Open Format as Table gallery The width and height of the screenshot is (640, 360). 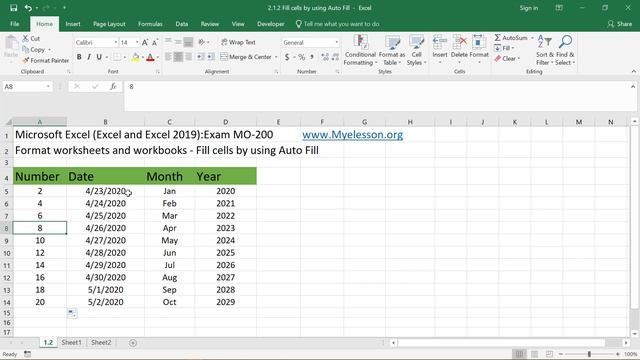[x=392, y=50]
